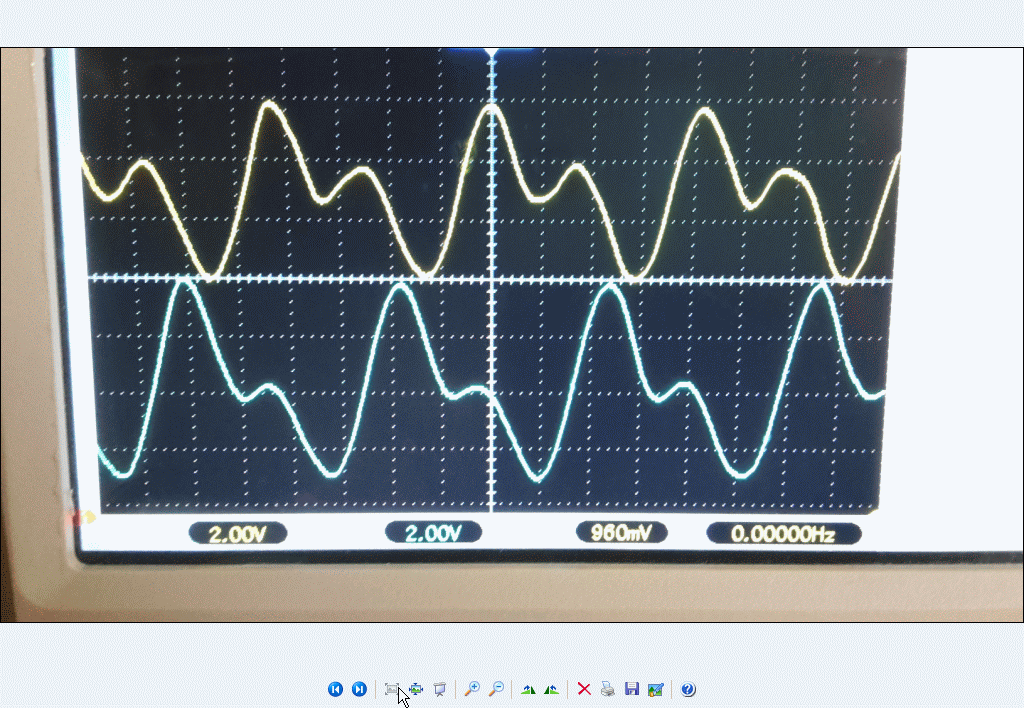This screenshot has height=708, width=1024.
Task: Go to the previous image
Action: [335, 689]
